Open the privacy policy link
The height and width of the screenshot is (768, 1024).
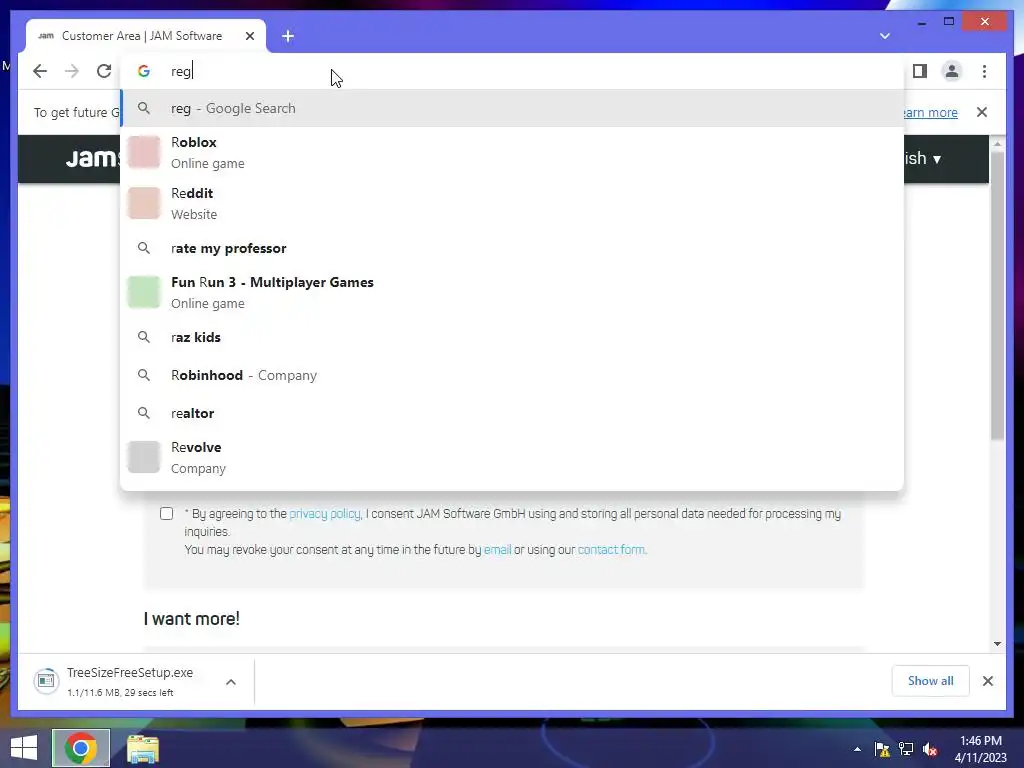point(325,514)
